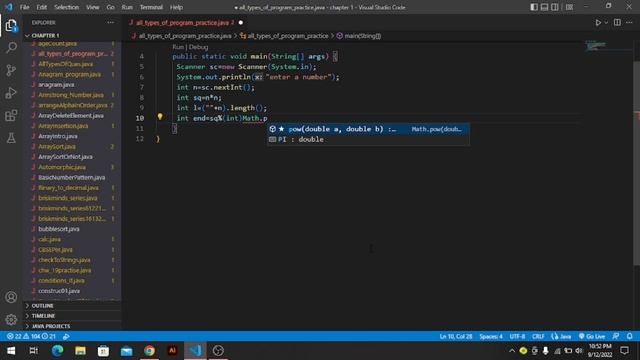Toggle the bottom panel layout icon
Viewport: 640px width, 360px height.
point(544,7)
